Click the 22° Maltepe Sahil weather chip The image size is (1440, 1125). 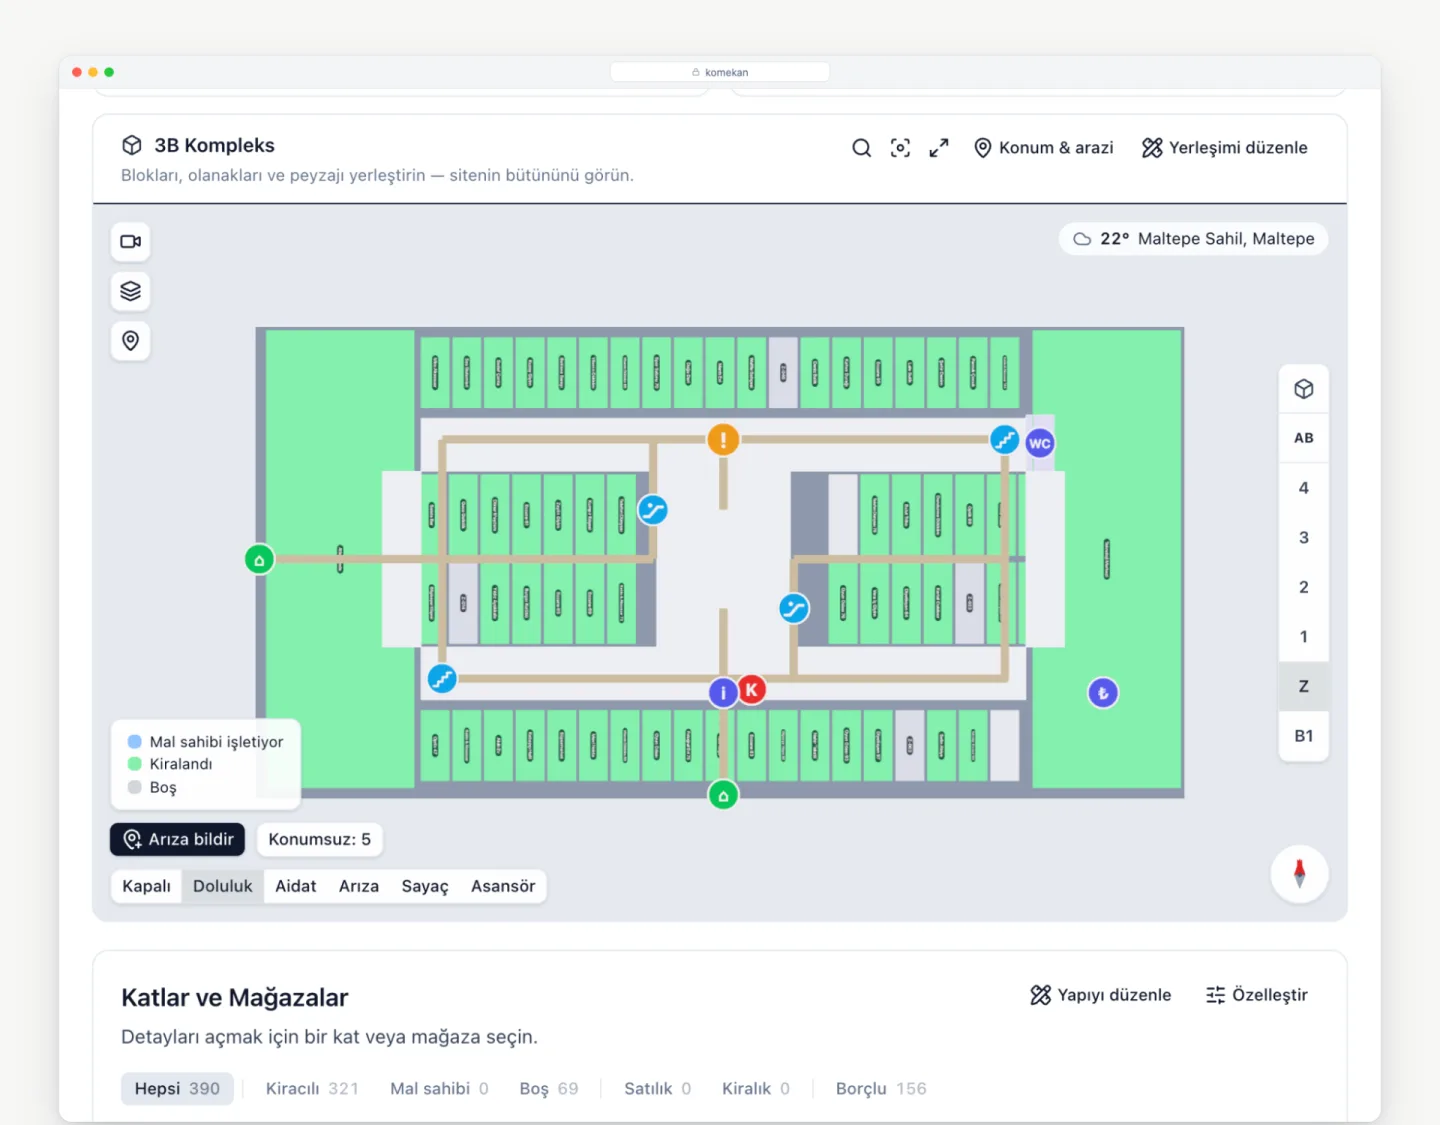[1193, 239]
